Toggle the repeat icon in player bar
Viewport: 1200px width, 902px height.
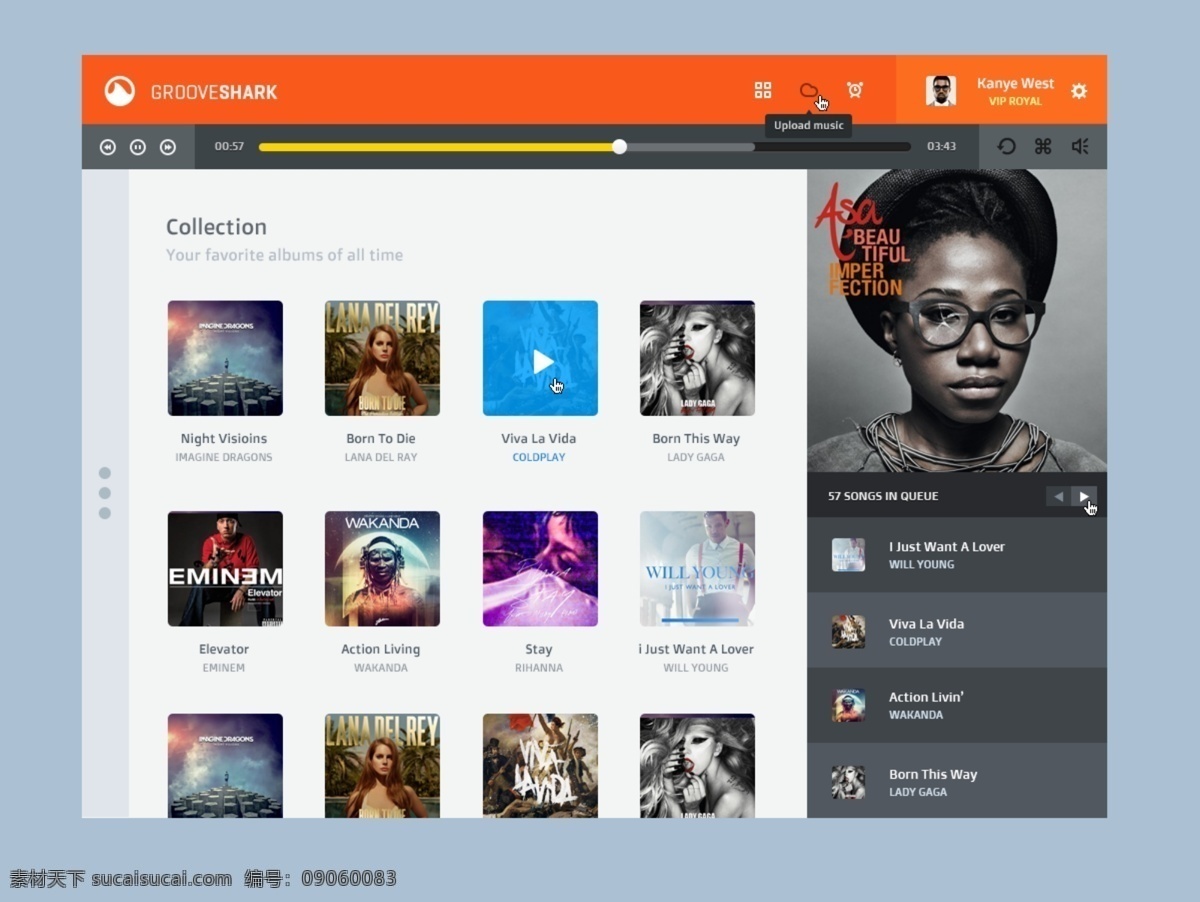click(1007, 146)
